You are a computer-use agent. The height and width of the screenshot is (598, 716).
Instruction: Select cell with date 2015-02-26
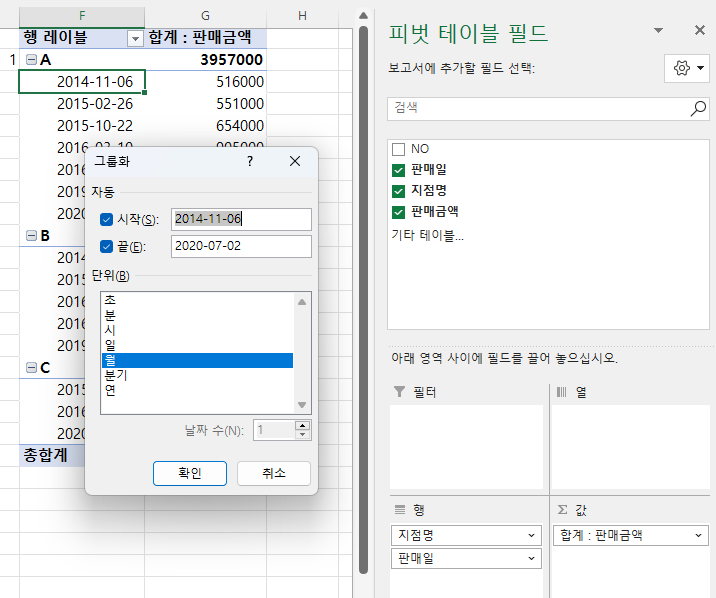point(82,104)
